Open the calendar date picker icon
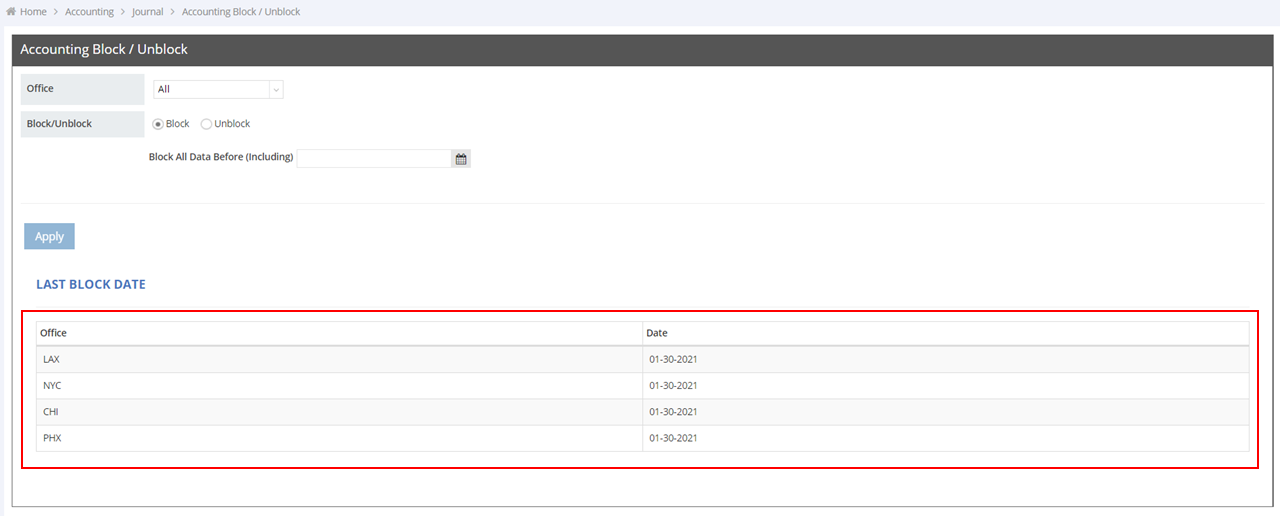The image size is (1280, 516). pyautogui.click(x=461, y=158)
